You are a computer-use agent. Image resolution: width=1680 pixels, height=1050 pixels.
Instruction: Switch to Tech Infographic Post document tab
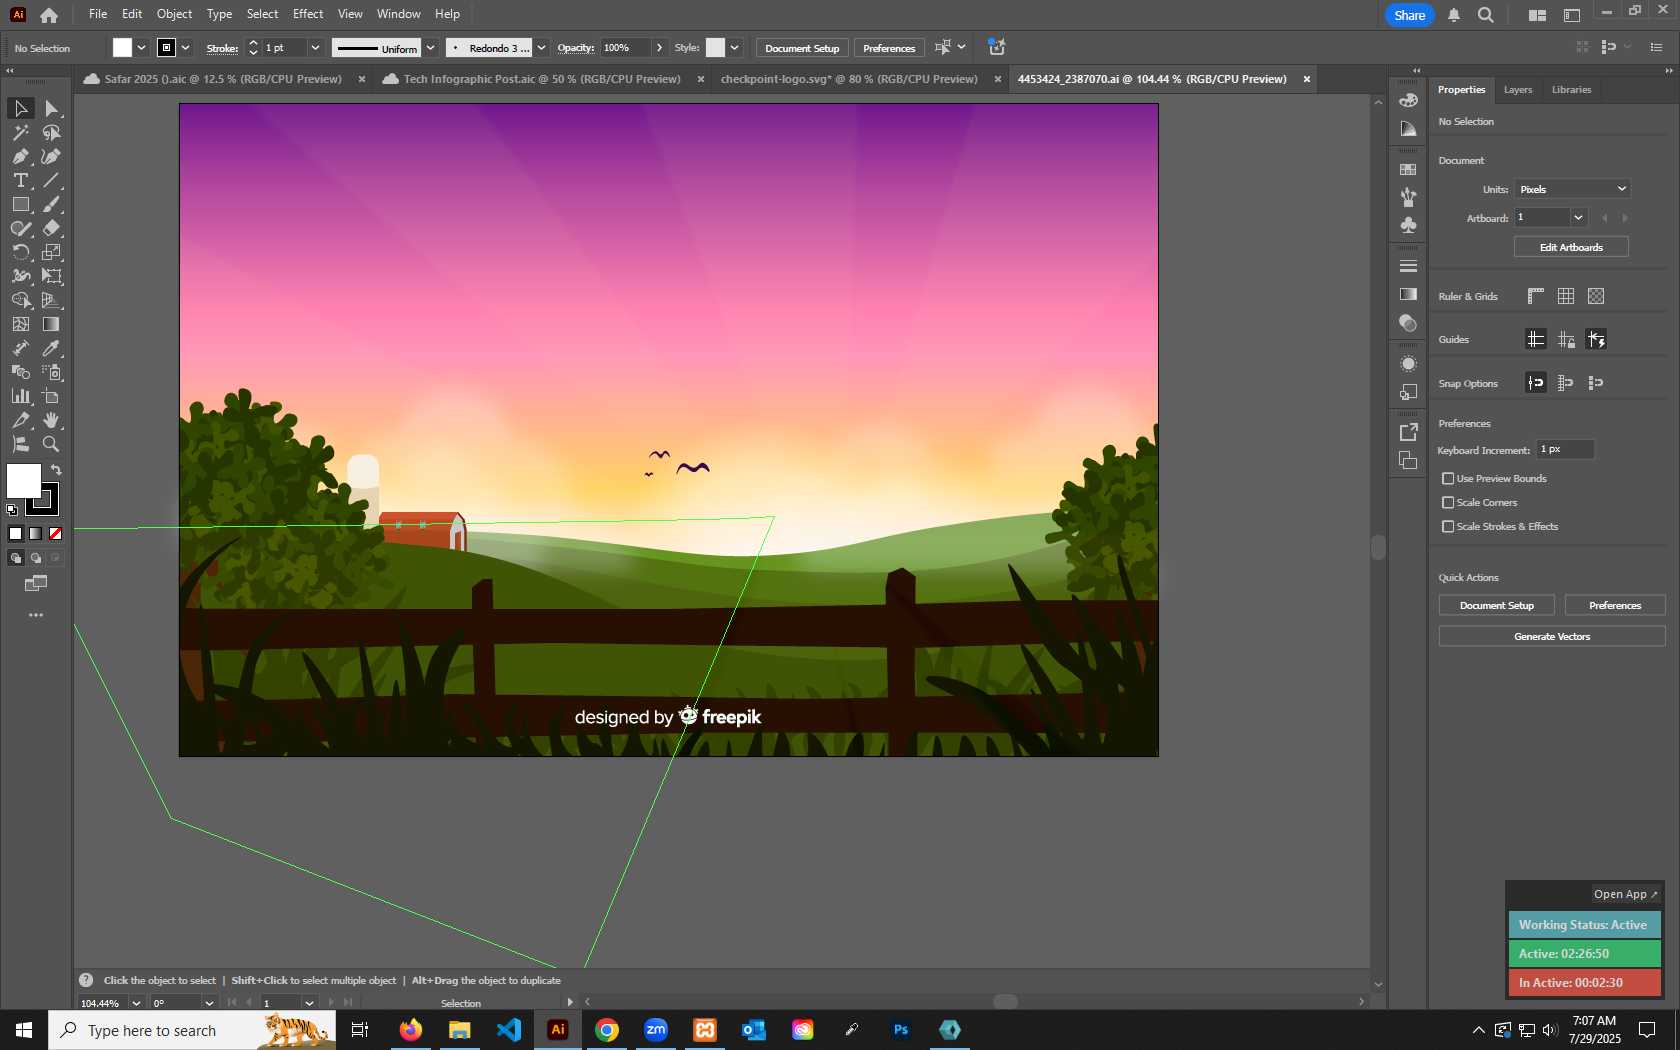541,79
